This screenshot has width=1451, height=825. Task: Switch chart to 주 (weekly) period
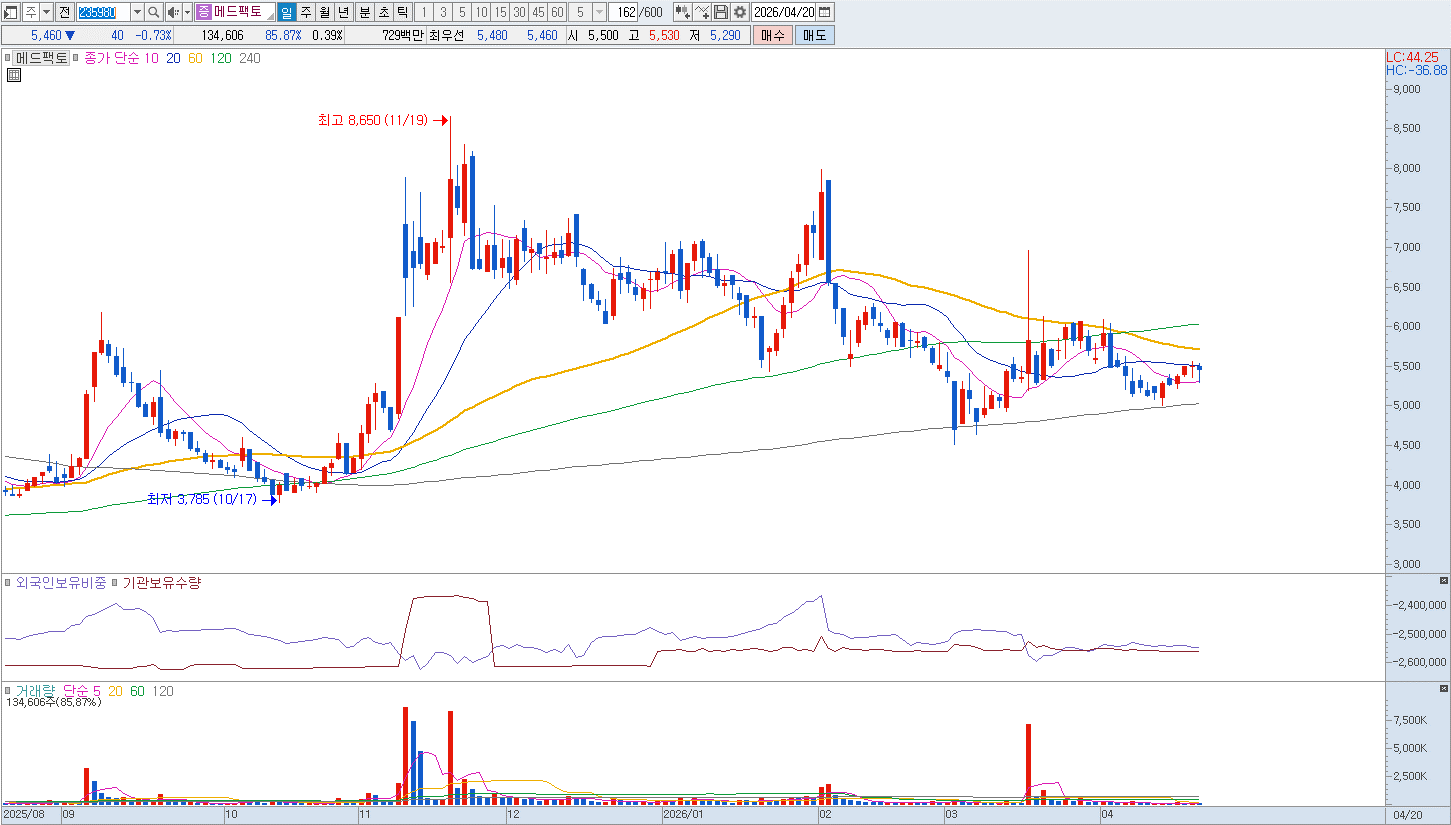(x=306, y=12)
